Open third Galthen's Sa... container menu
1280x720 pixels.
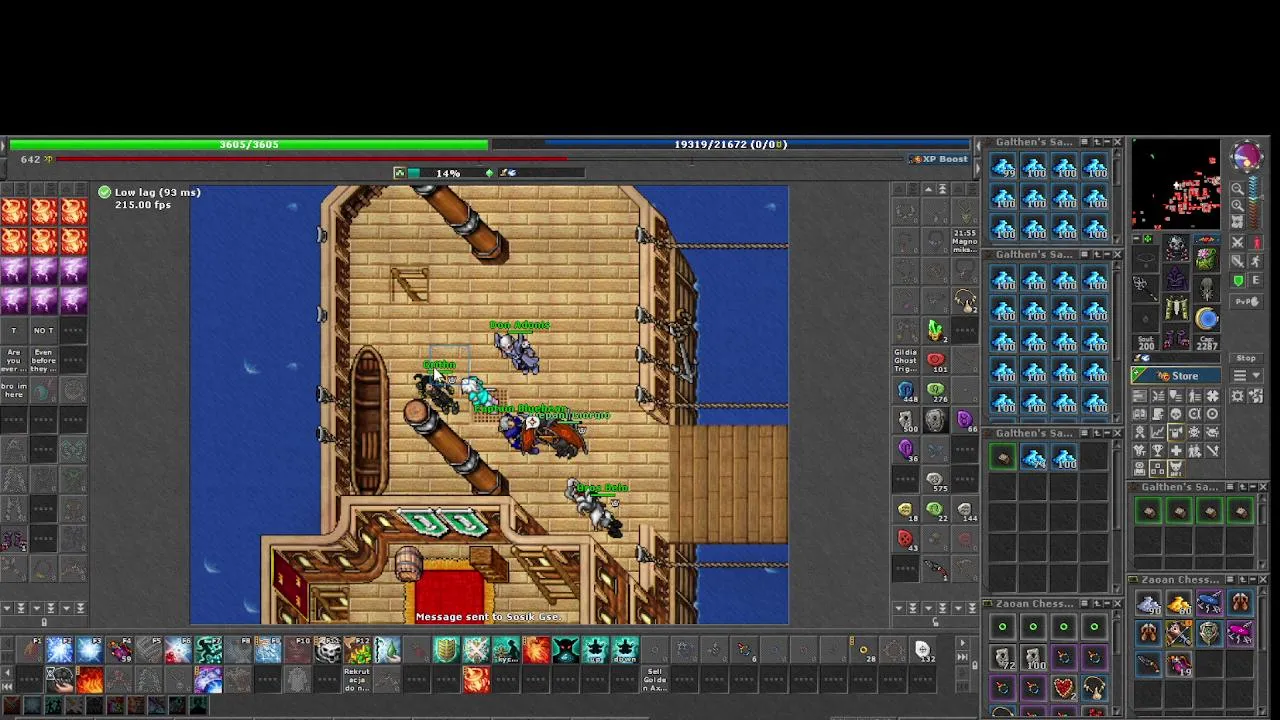1085,433
